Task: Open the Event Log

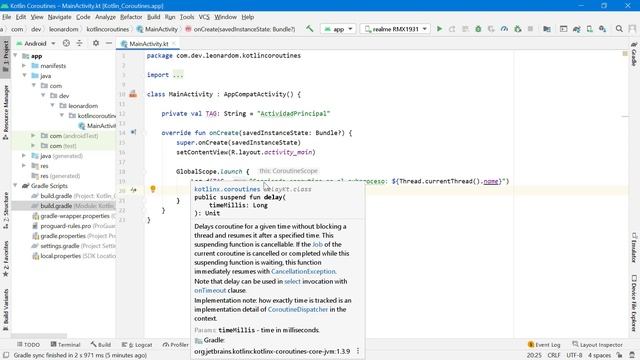Action: (544, 344)
